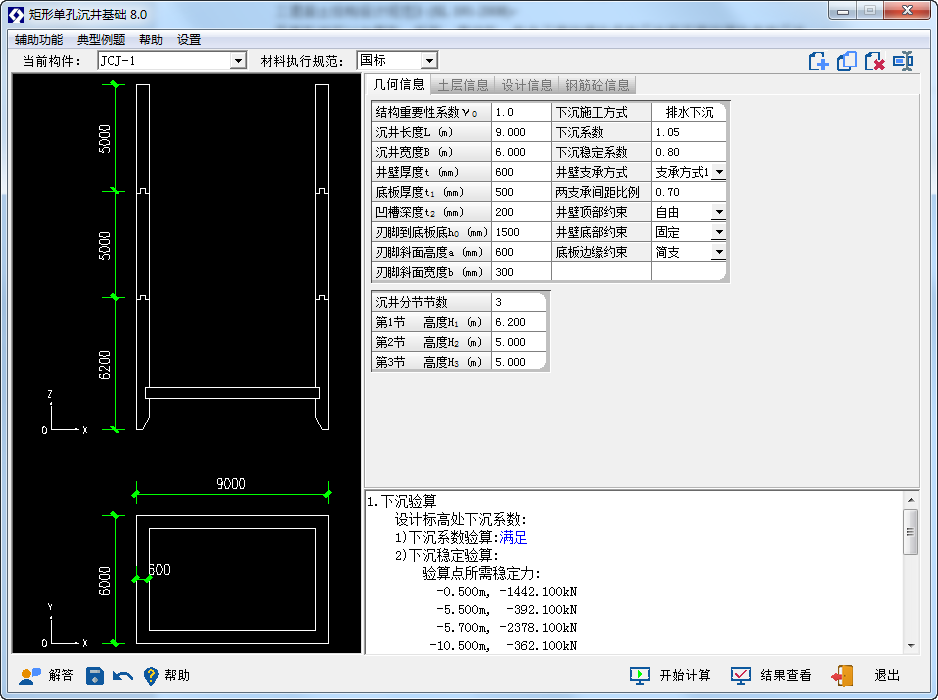Click 退出 to exit the program
The image size is (938, 700).
[866, 675]
